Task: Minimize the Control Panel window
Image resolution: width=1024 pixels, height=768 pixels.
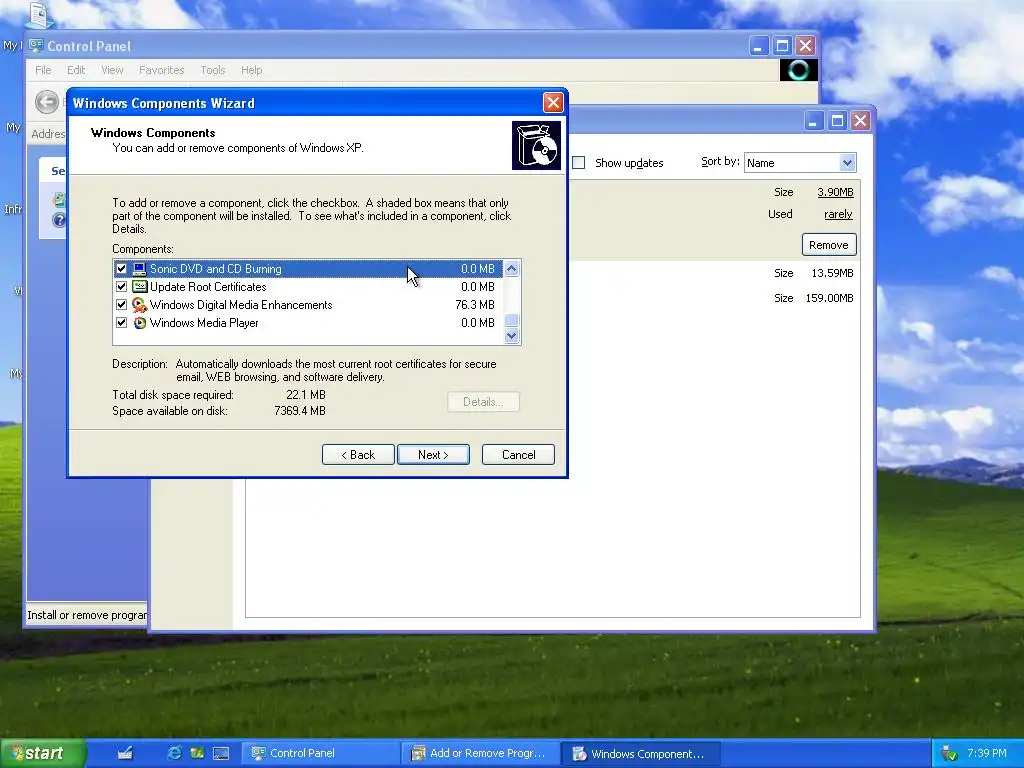Action: pos(758,46)
